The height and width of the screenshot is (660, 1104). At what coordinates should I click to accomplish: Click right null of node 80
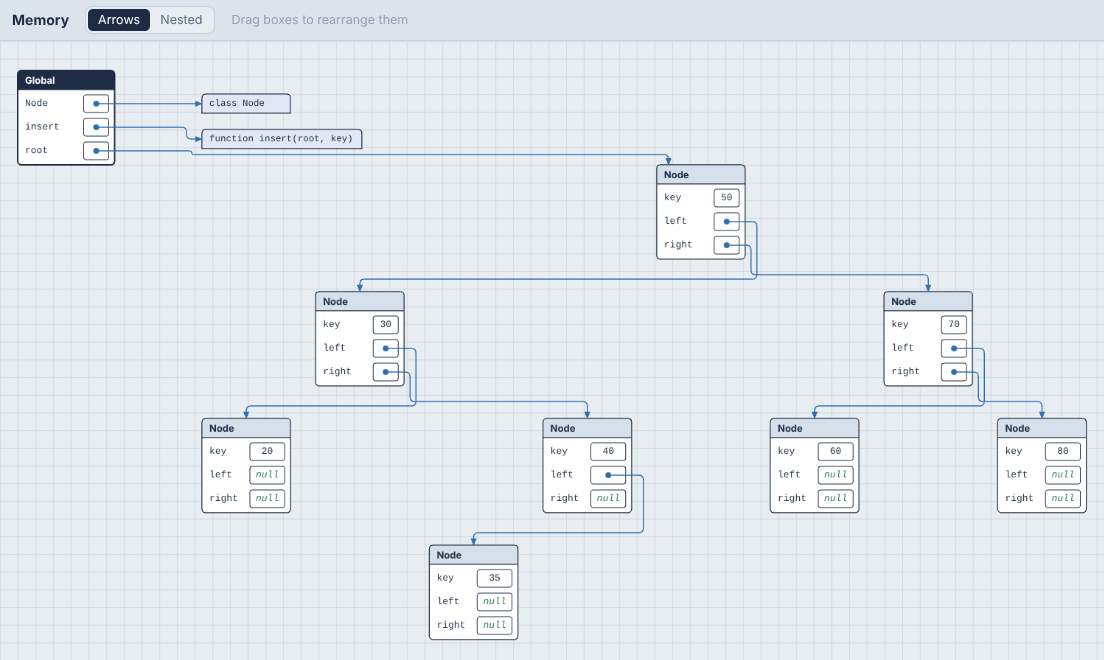click(1063, 499)
